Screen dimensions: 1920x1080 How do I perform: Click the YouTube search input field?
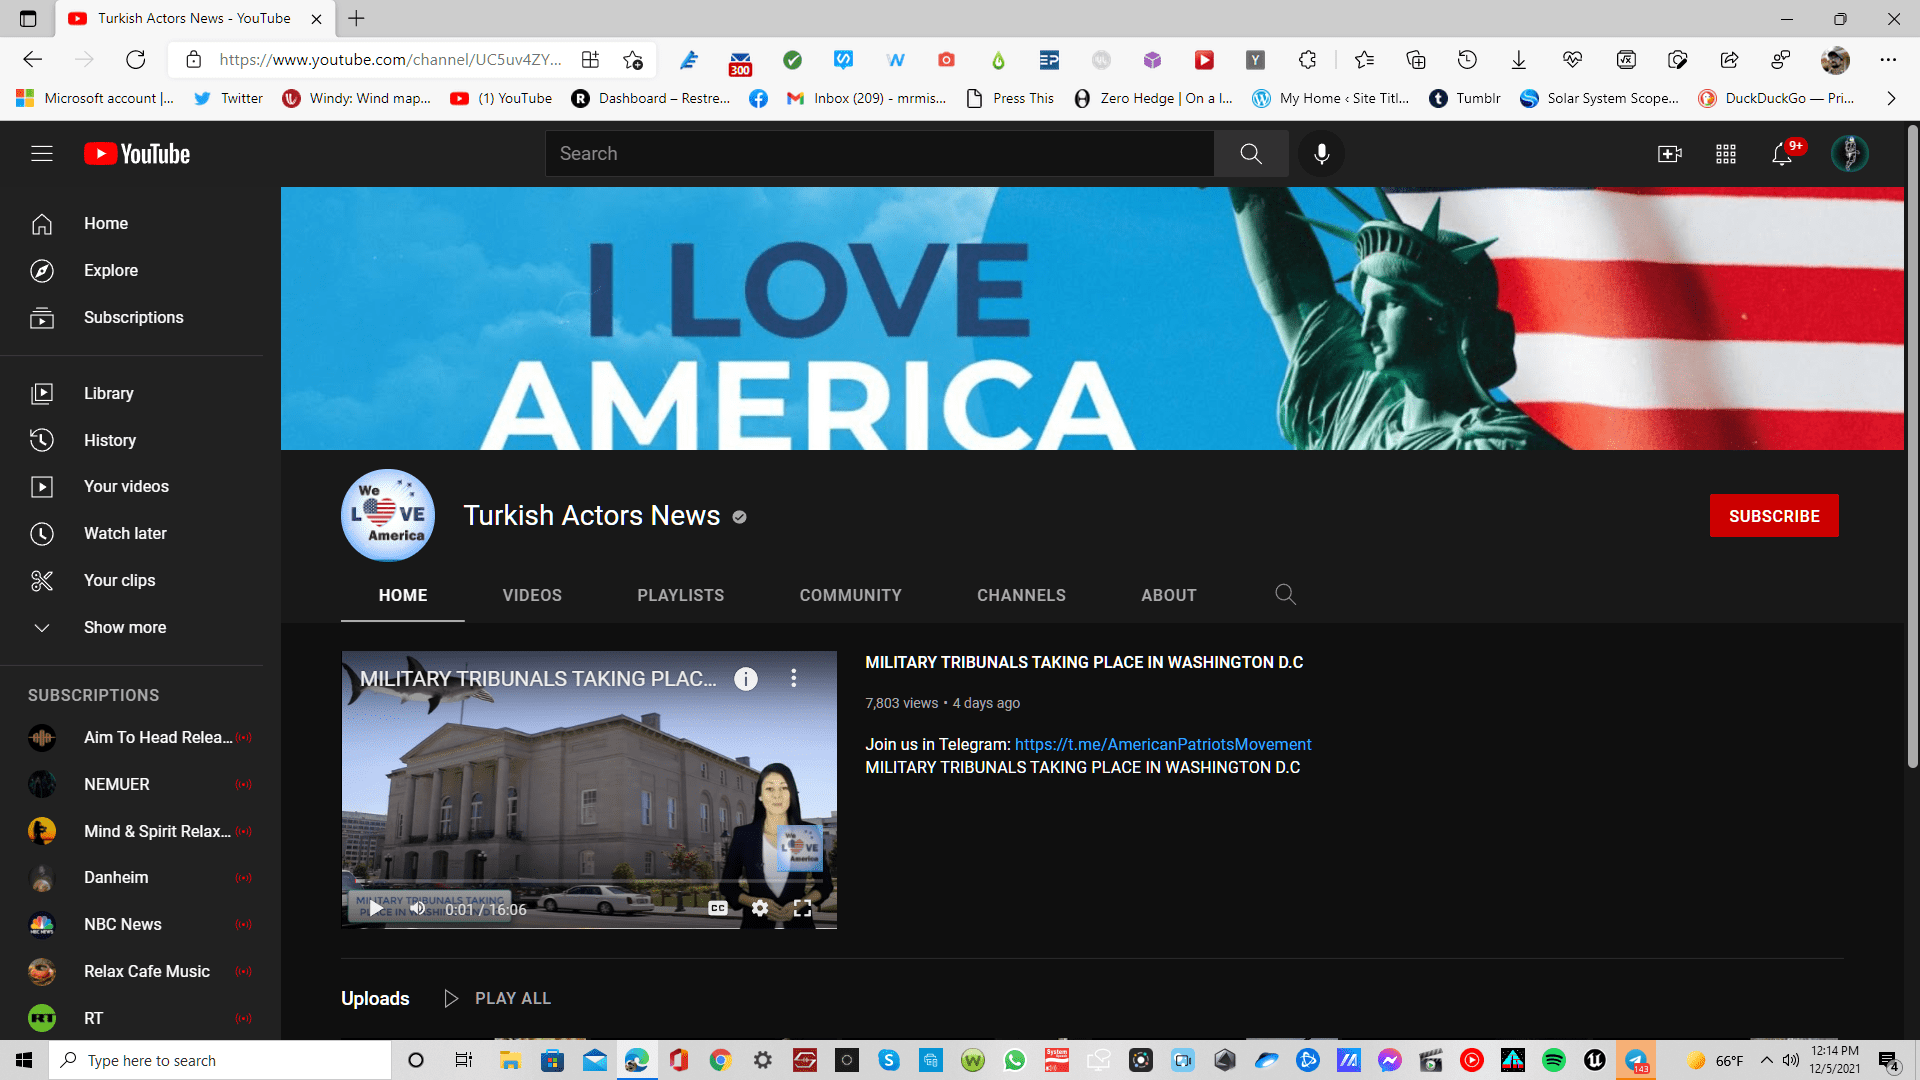880,154
